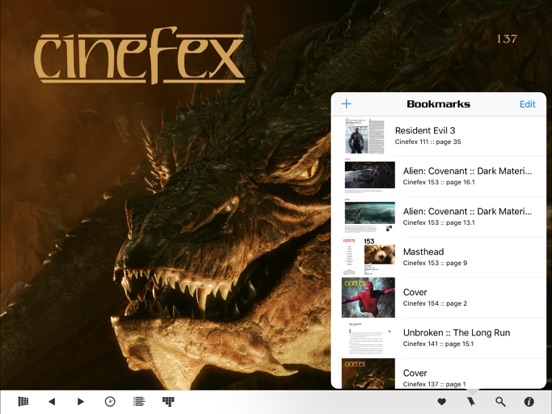Image resolution: width=552 pixels, height=414 pixels.
Task: Select Unbroken :: The Long Run bookmark
Action: coord(439,338)
